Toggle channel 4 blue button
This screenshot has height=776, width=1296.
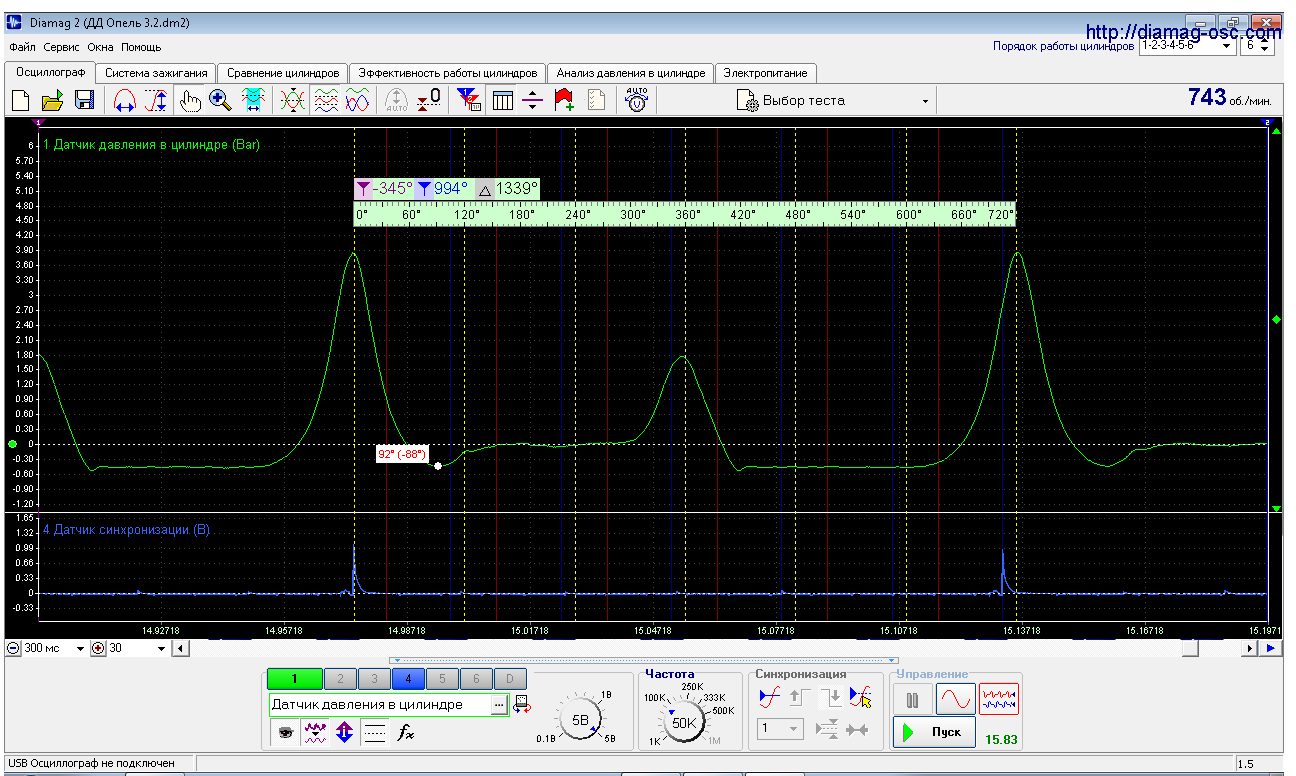click(x=408, y=679)
